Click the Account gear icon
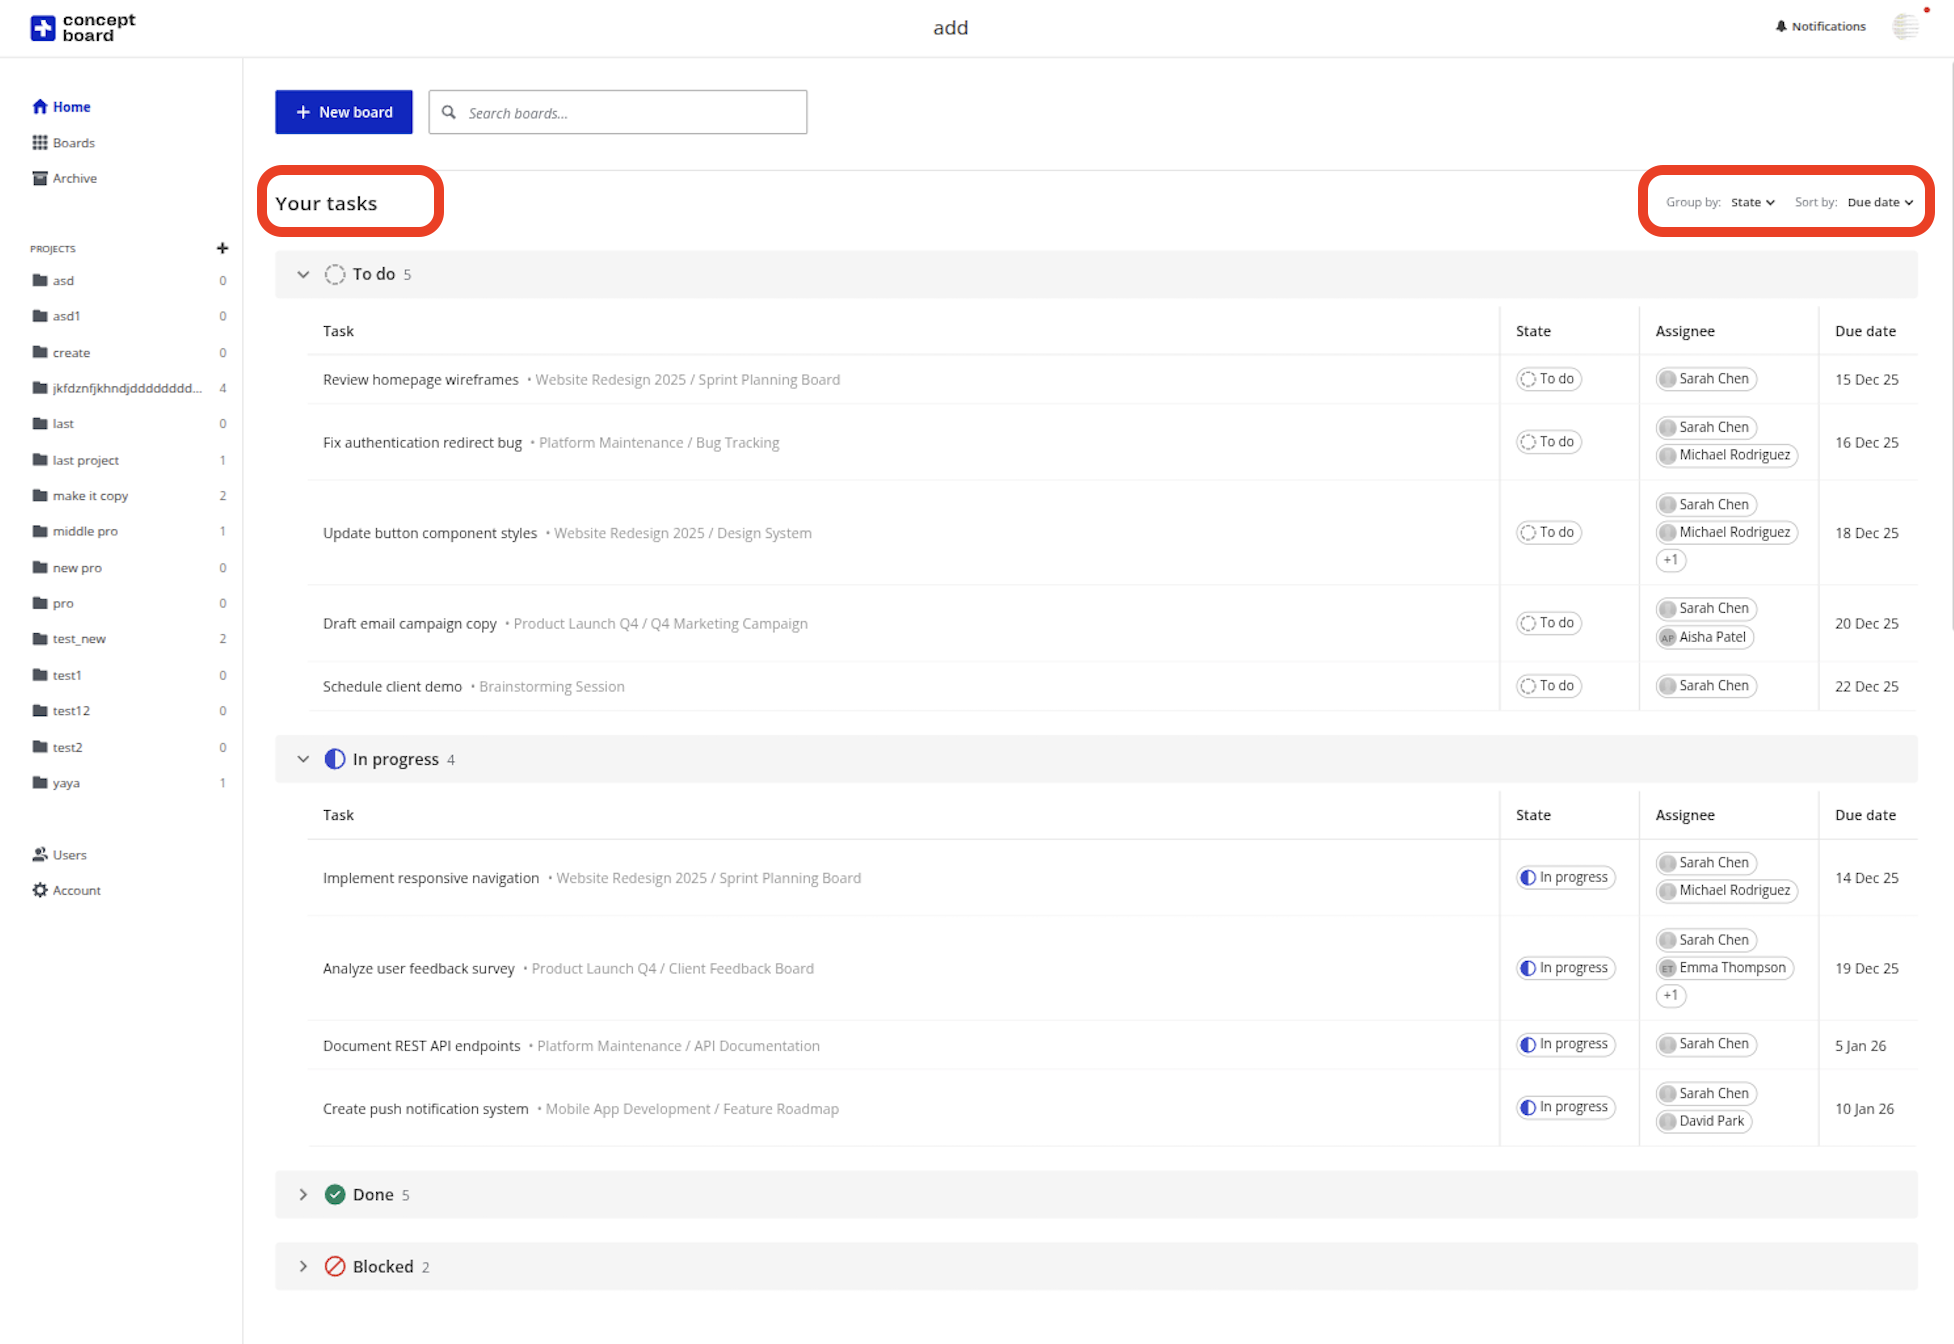 (40, 890)
